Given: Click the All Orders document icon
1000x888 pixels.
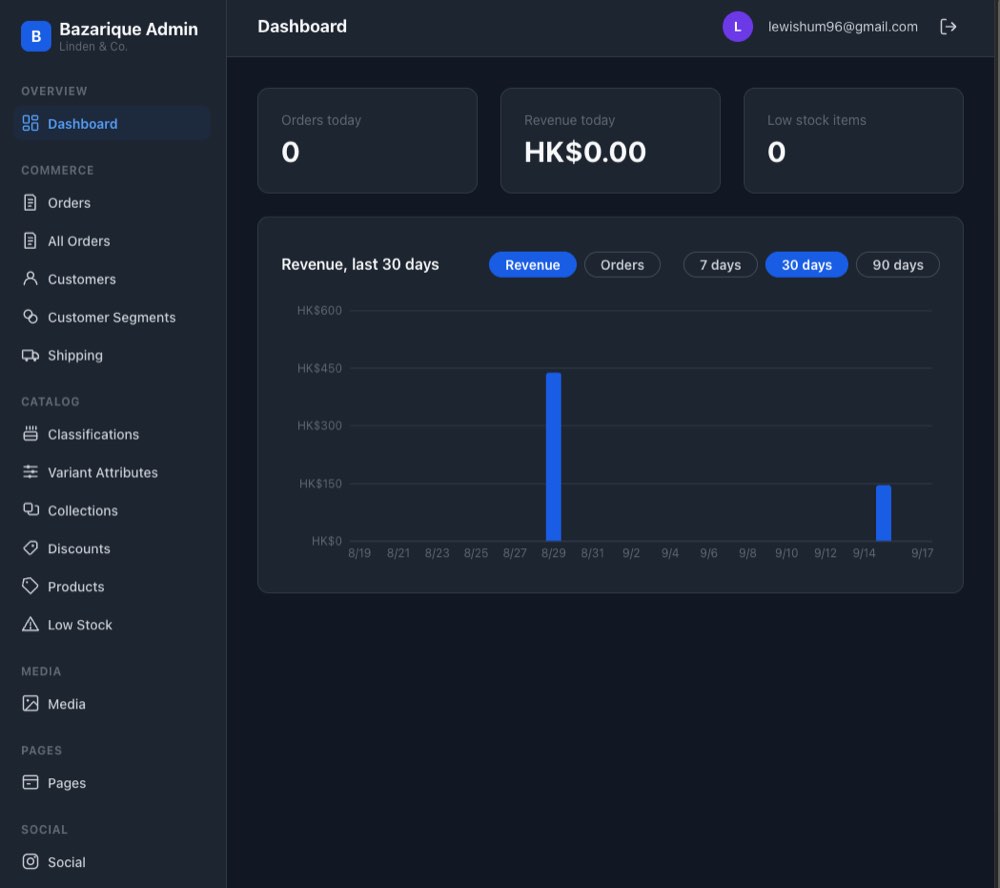Looking at the screenshot, I should [x=30, y=240].
